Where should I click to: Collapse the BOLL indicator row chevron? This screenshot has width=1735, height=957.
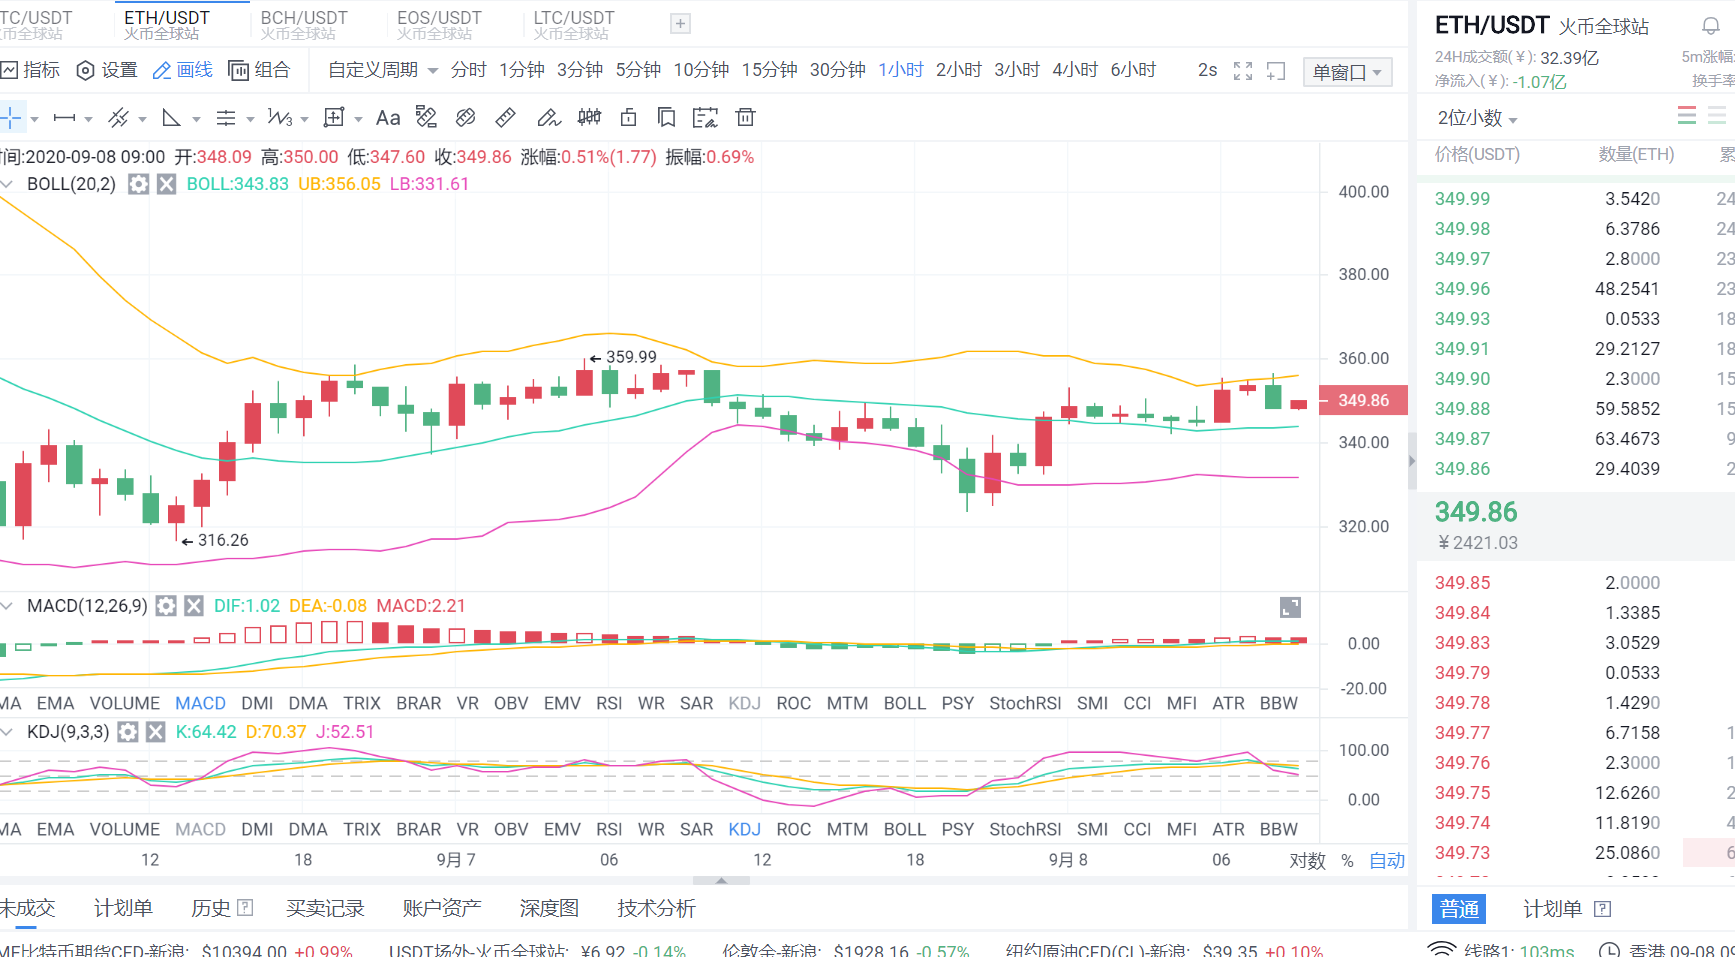pos(7,184)
